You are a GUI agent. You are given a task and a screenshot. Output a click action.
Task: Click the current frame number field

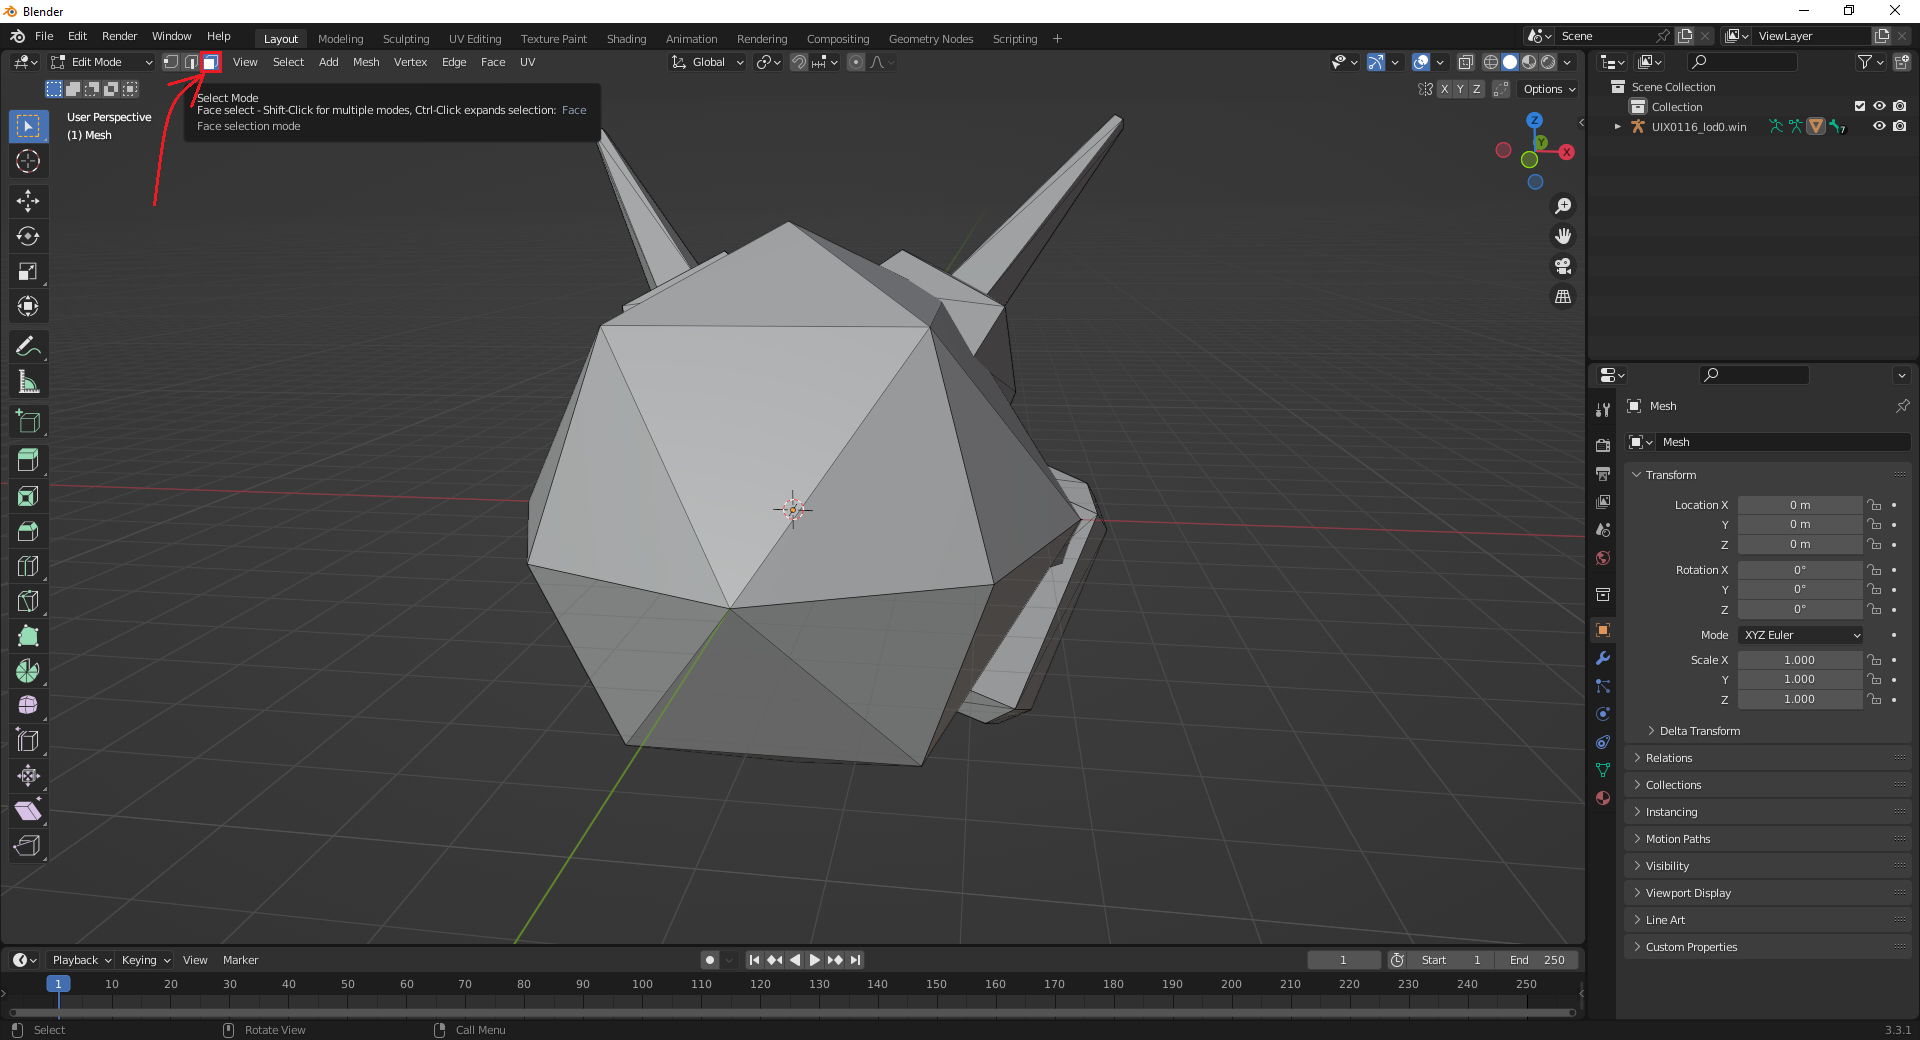(1343, 960)
